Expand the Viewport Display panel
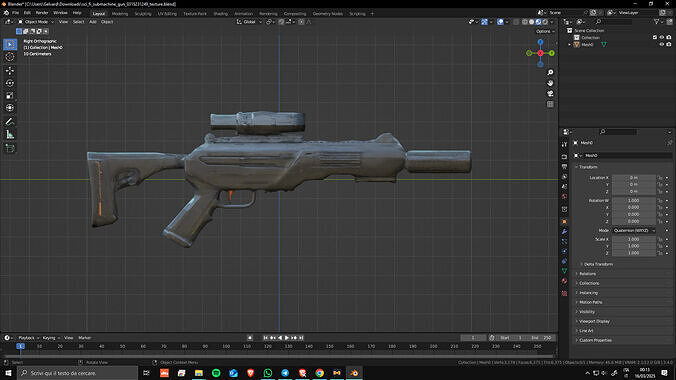 click(x=594, y=321)
